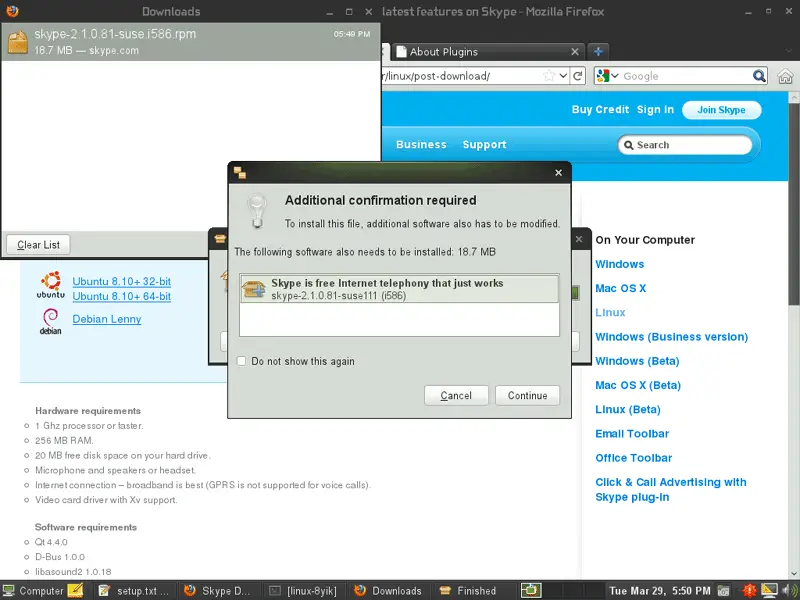Viewport: 800px width, 600px height.
Task: Click the green workspace switcher icon
Action: (531, 590)
